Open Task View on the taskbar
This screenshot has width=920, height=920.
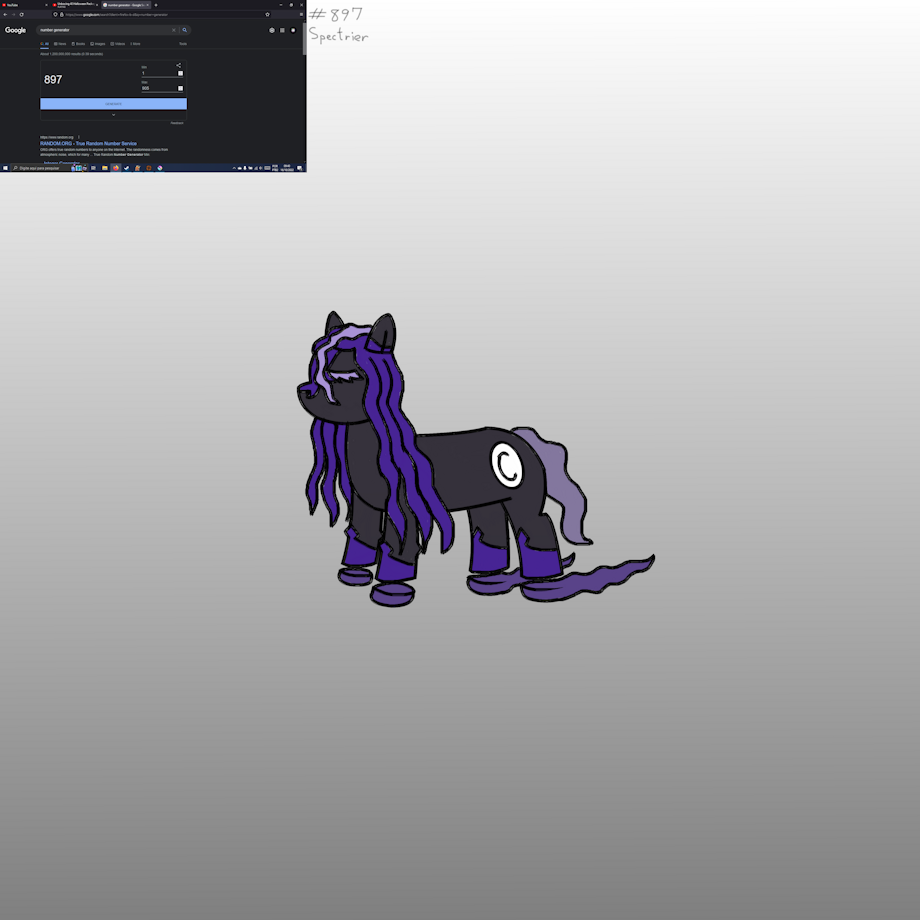click(93, 168)
